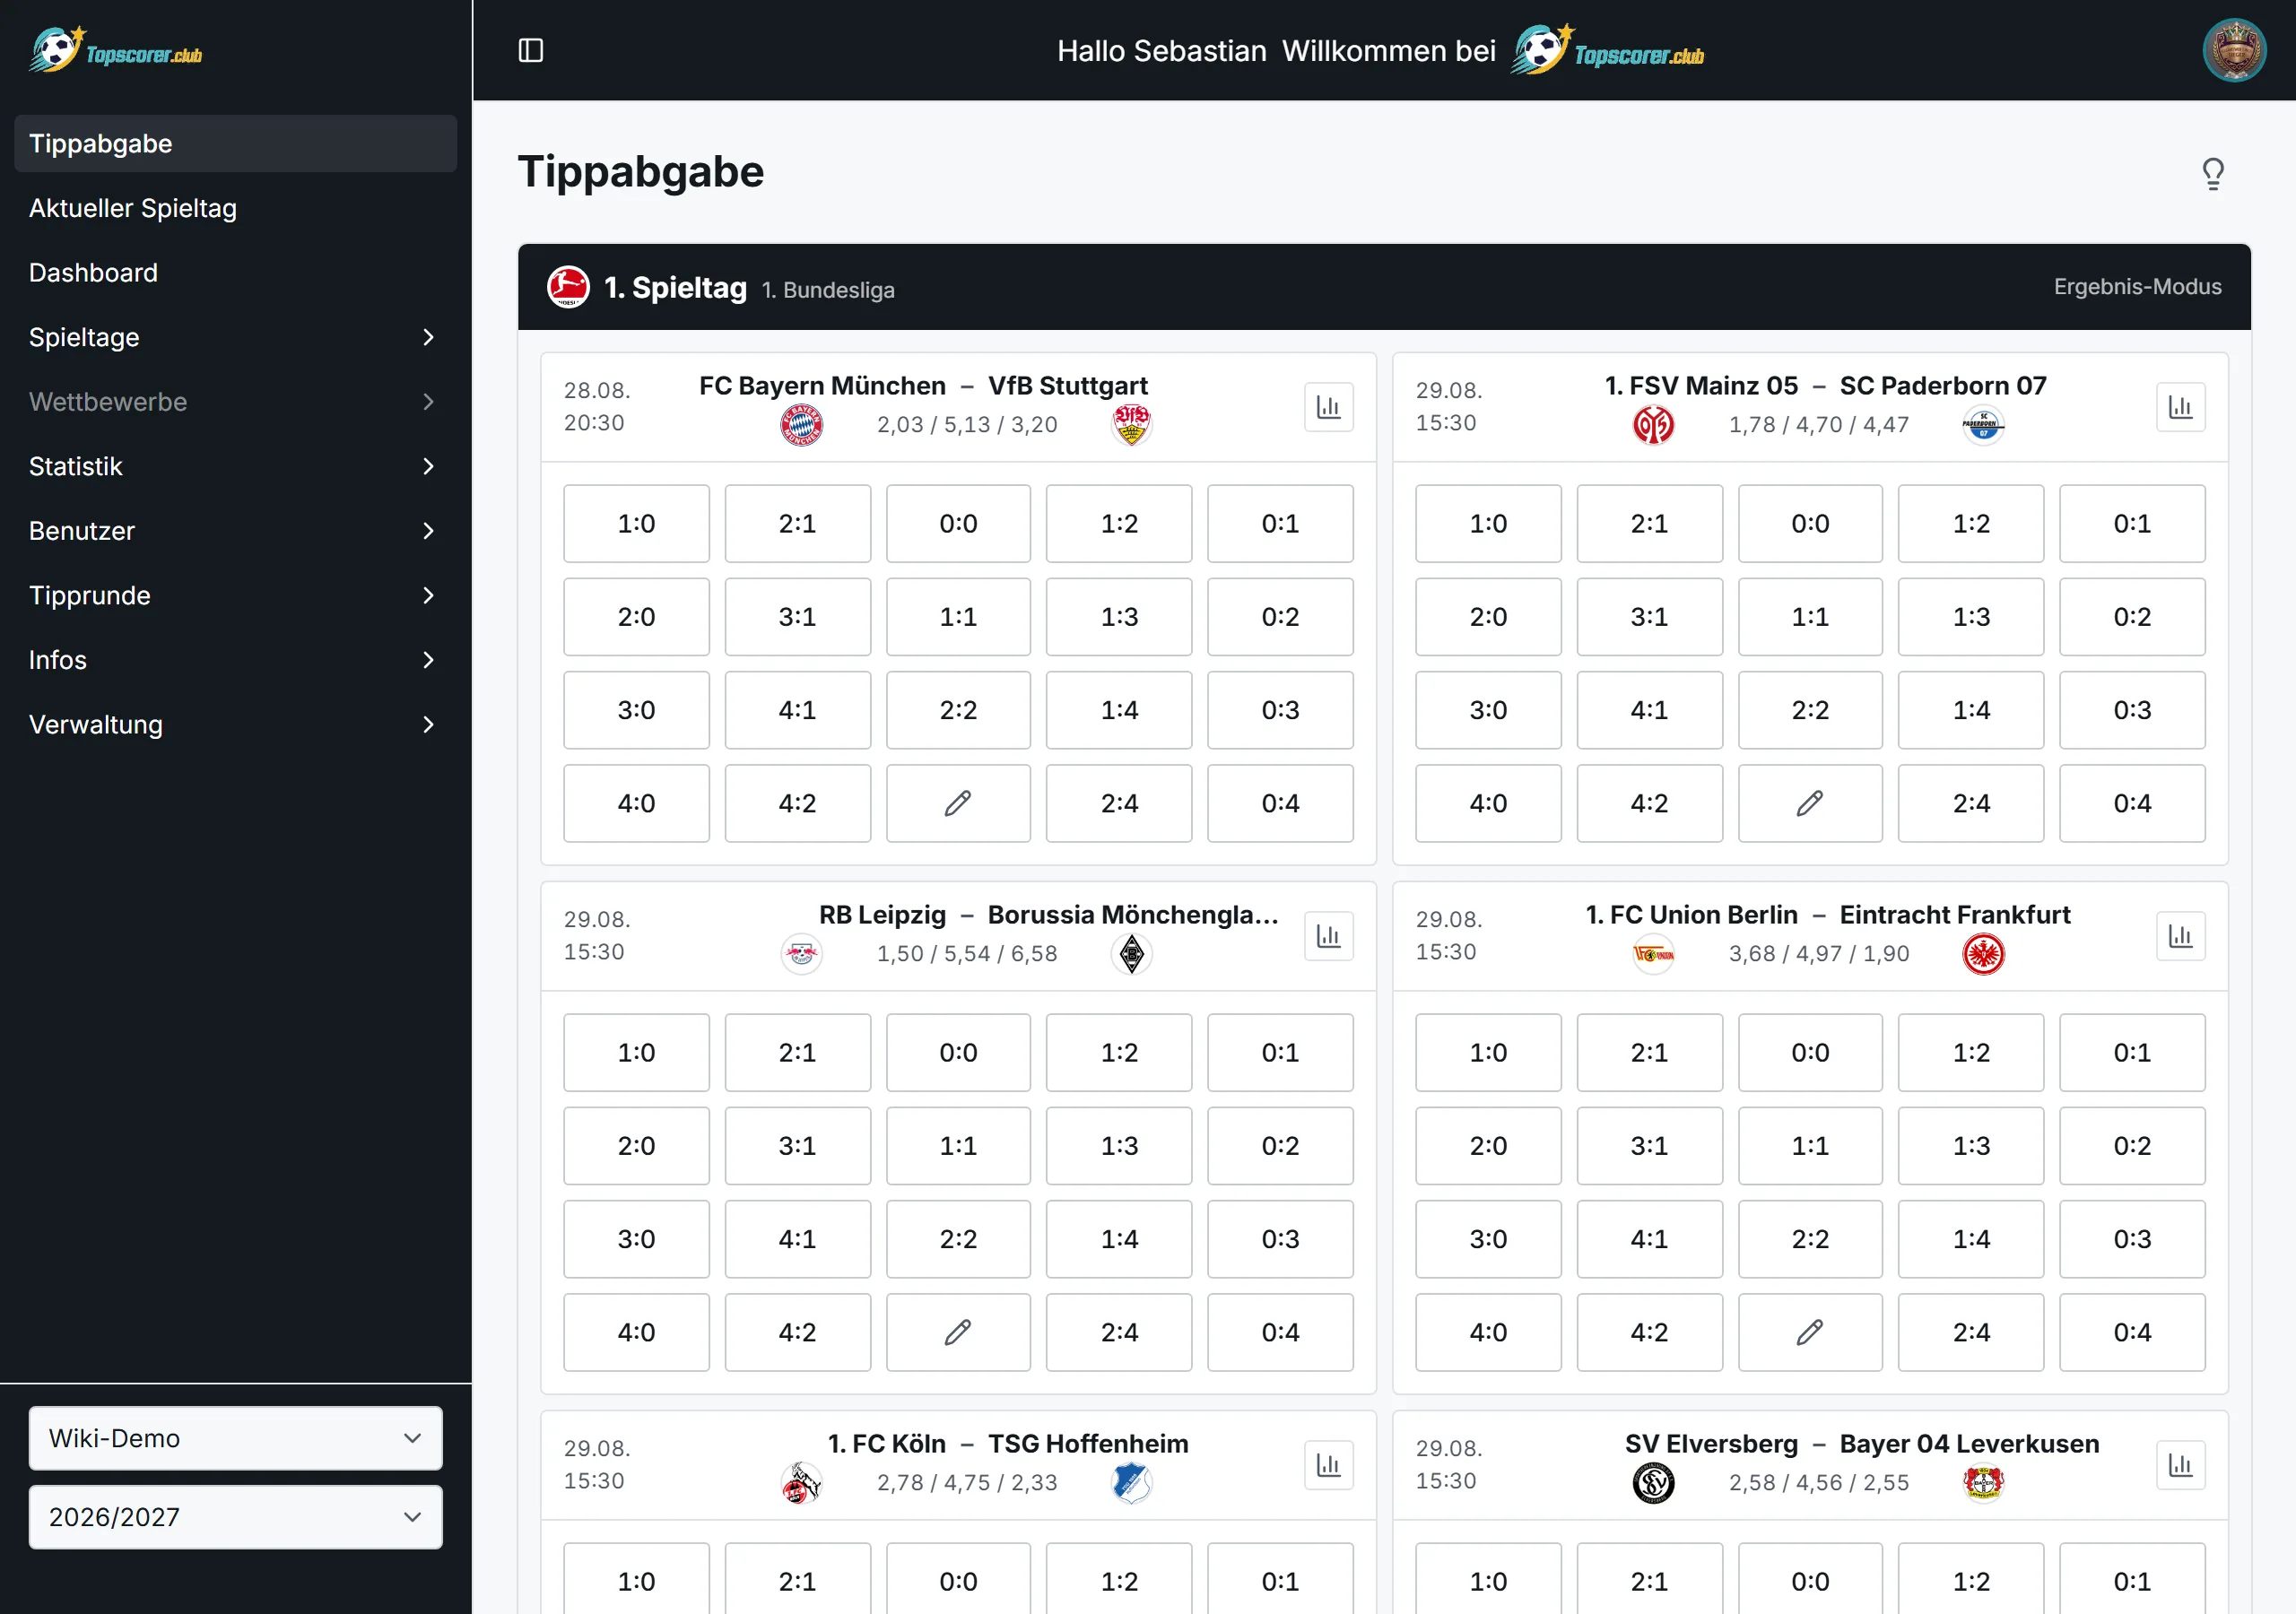
Task: Expand the Benutzer submenu
Action: [x=235, y=531]
